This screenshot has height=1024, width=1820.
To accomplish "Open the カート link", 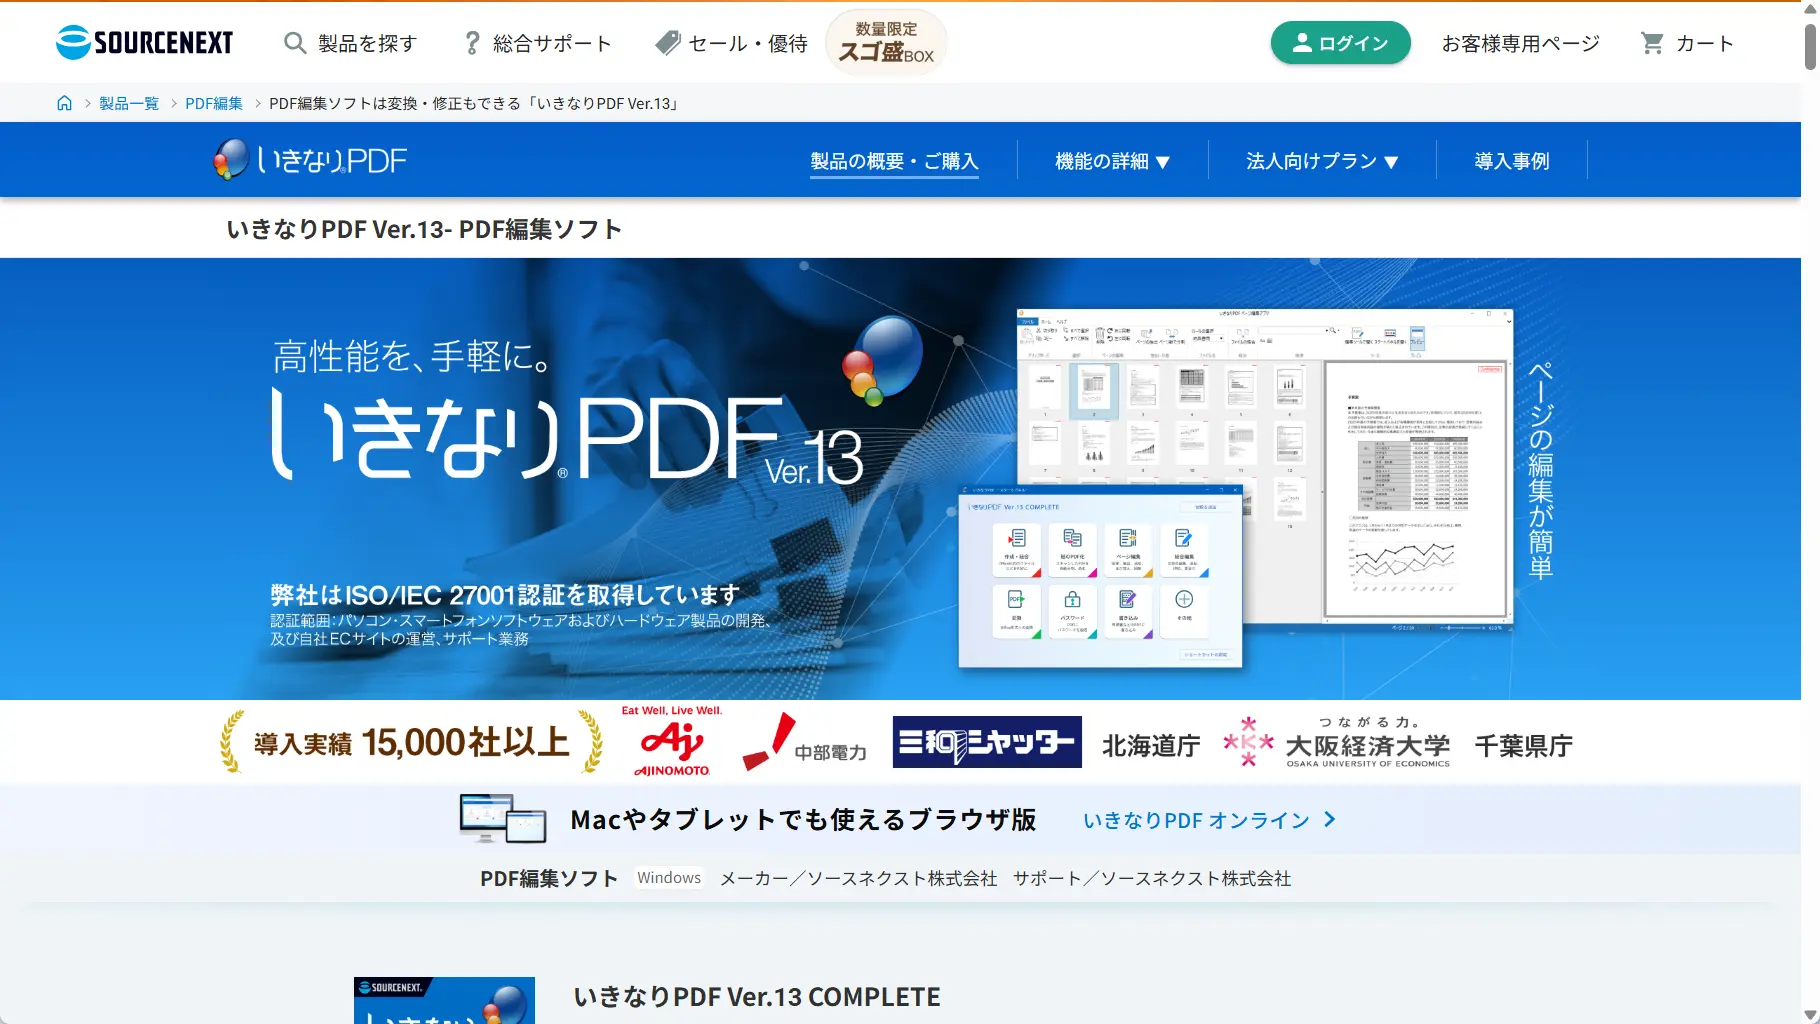I will pyautogui.click(x=1704, y=43).
